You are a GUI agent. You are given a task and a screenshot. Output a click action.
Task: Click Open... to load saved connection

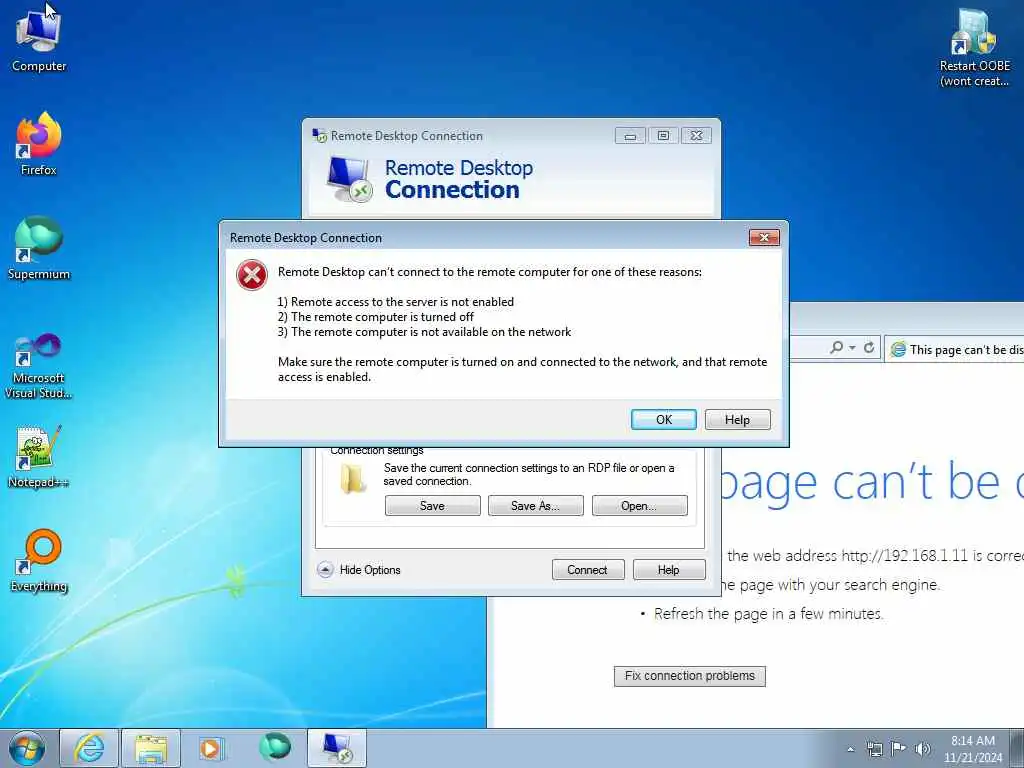[x=639, y=505]
